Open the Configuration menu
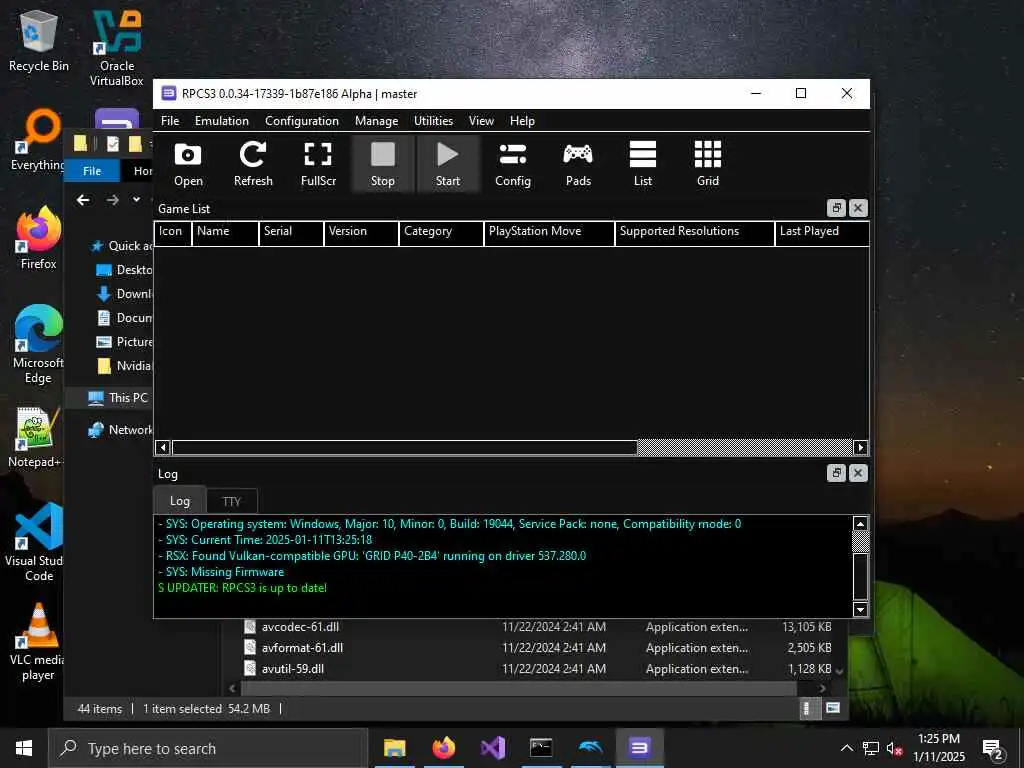Screen dimensions: 1024x768 302,121
